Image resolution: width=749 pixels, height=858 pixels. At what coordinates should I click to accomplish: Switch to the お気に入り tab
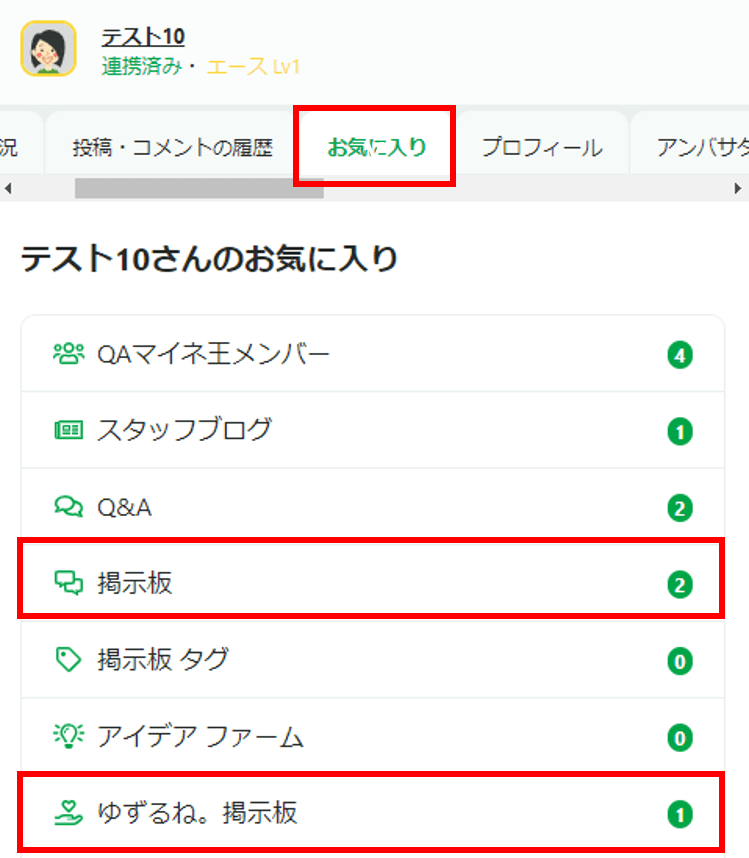376,148
